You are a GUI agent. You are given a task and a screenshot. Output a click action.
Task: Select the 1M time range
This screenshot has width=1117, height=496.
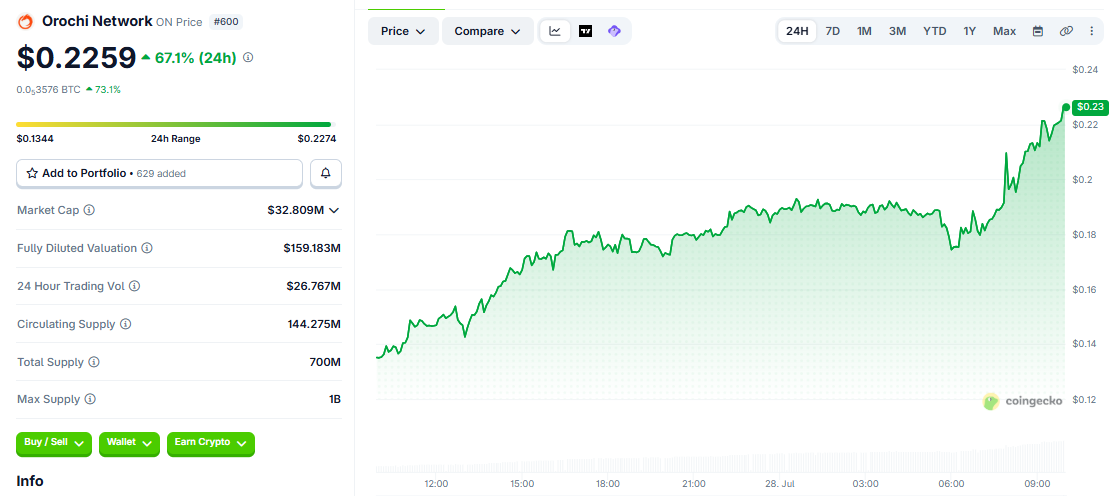coord(864,31)
